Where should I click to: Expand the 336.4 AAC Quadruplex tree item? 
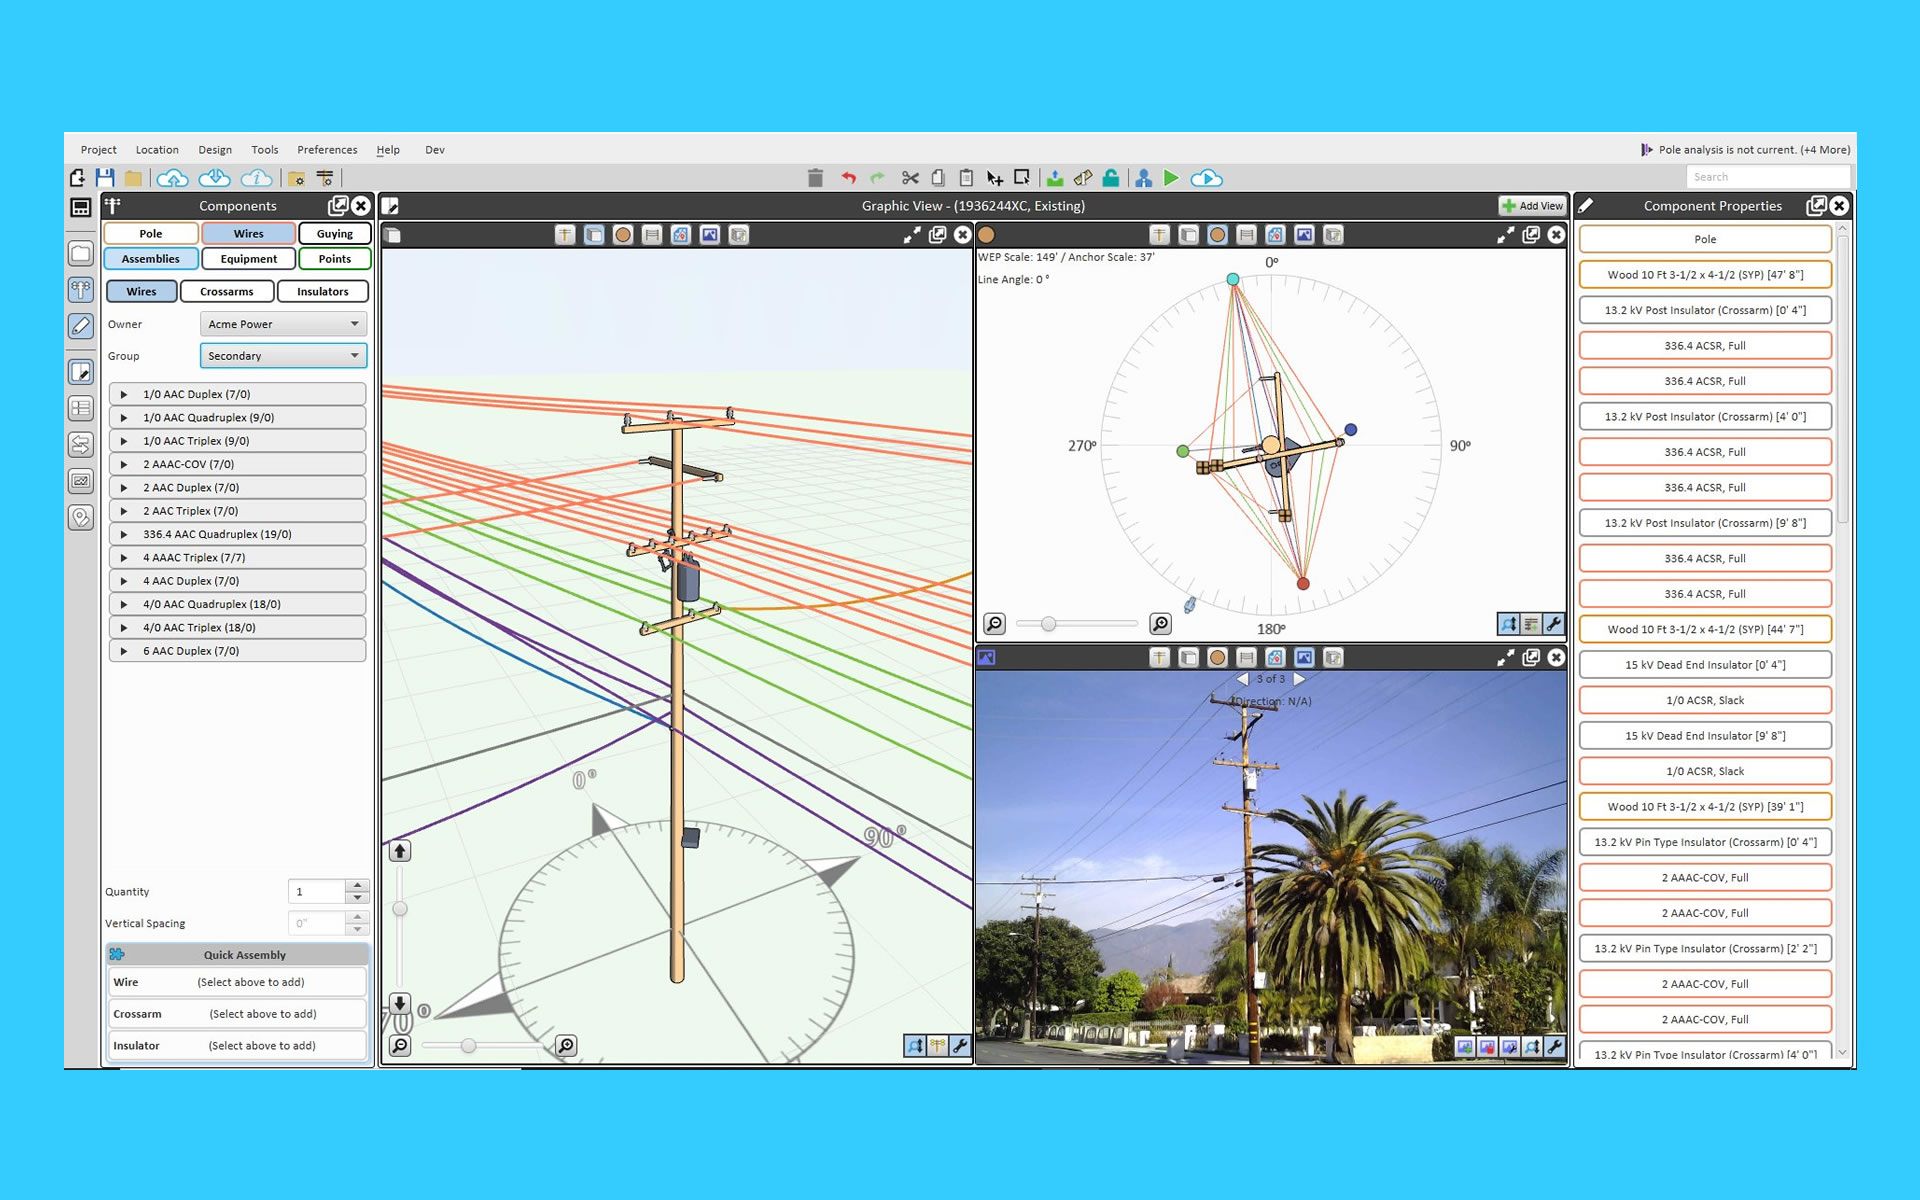click(x=123, y=534)
